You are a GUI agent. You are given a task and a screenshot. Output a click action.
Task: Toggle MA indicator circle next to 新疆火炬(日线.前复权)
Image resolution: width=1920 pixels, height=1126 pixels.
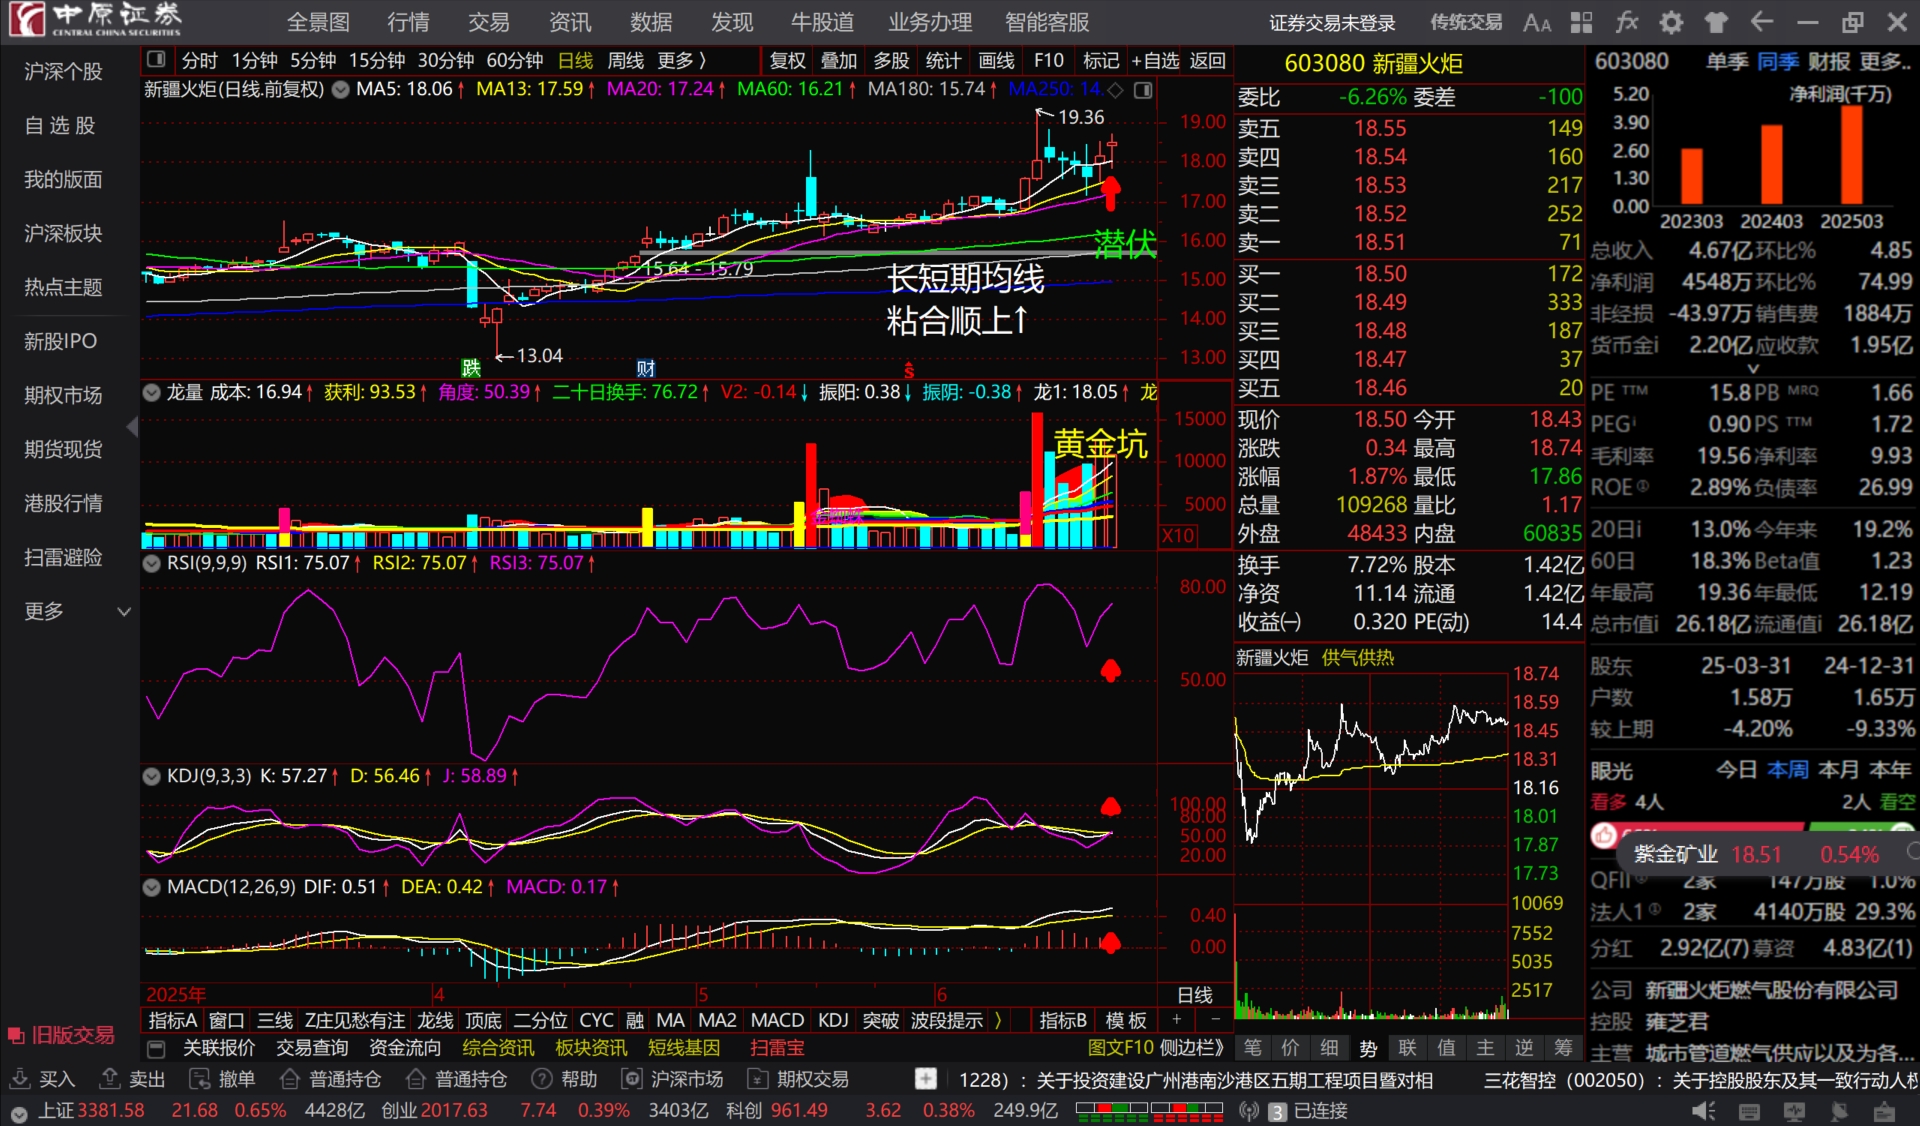341,90
